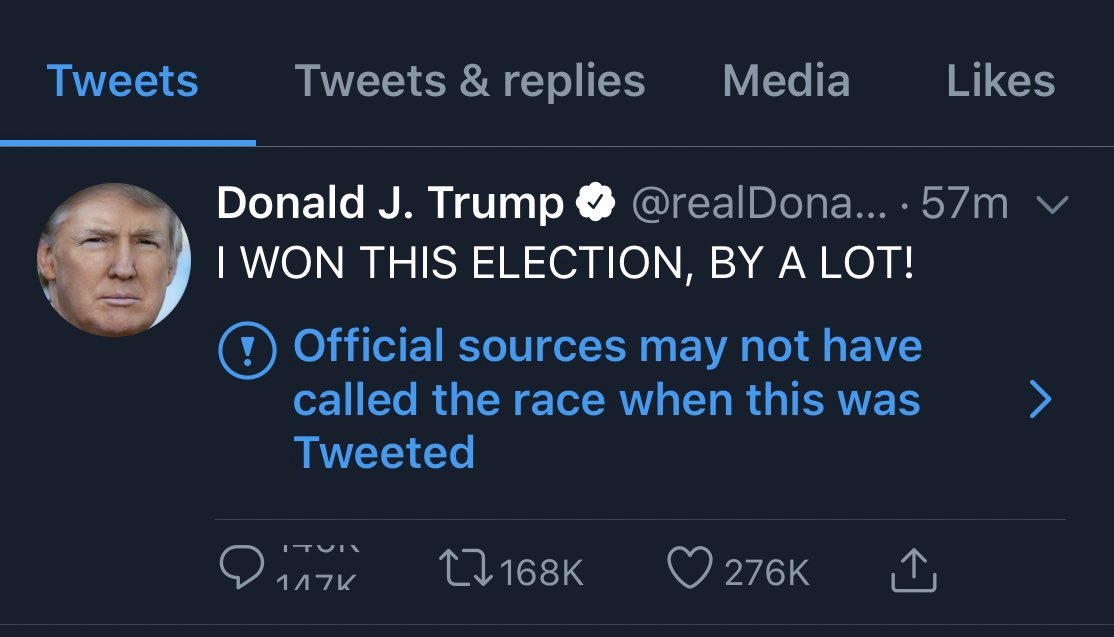The width and height of the screenshot is (1114, 637).
Task: Click the 57m timestamp
Action: coord(964,204)
